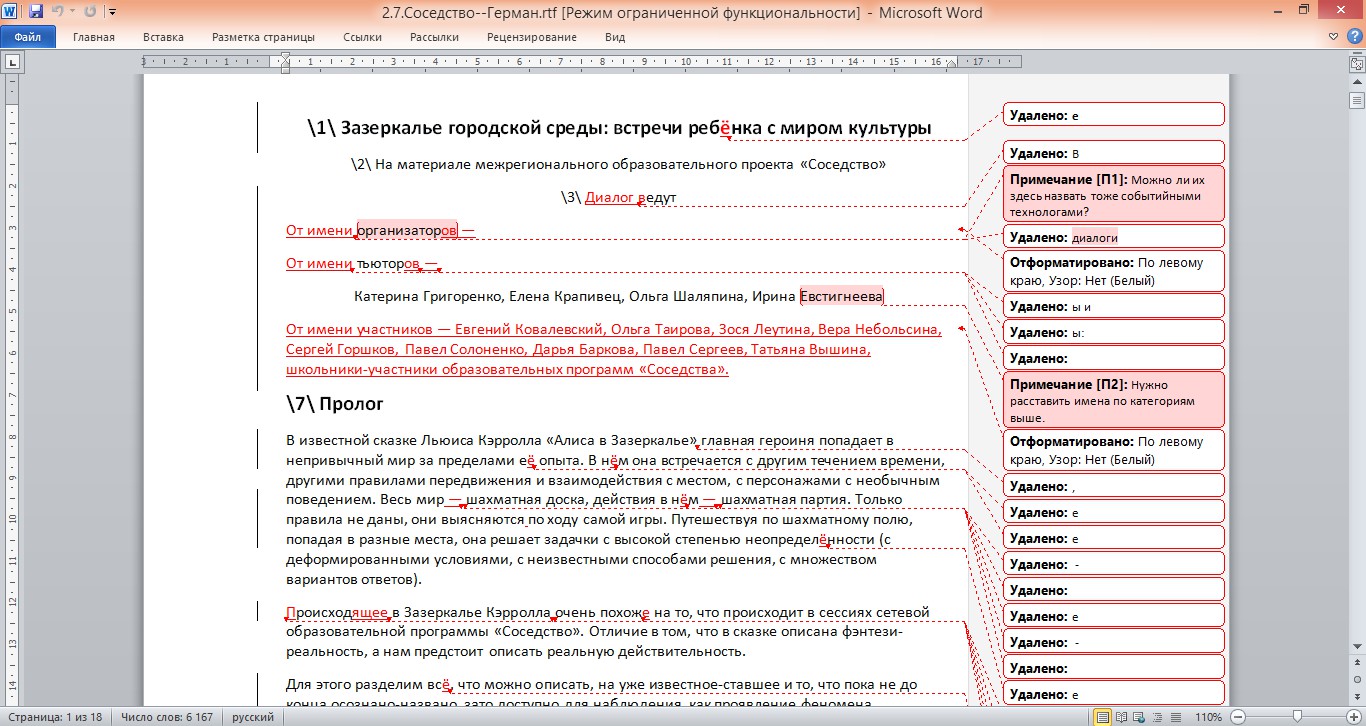Click the 'Удалено: диалоги' revision balloon
The height and width of the screenshot is (726, 1366).
click(1114, 237)
